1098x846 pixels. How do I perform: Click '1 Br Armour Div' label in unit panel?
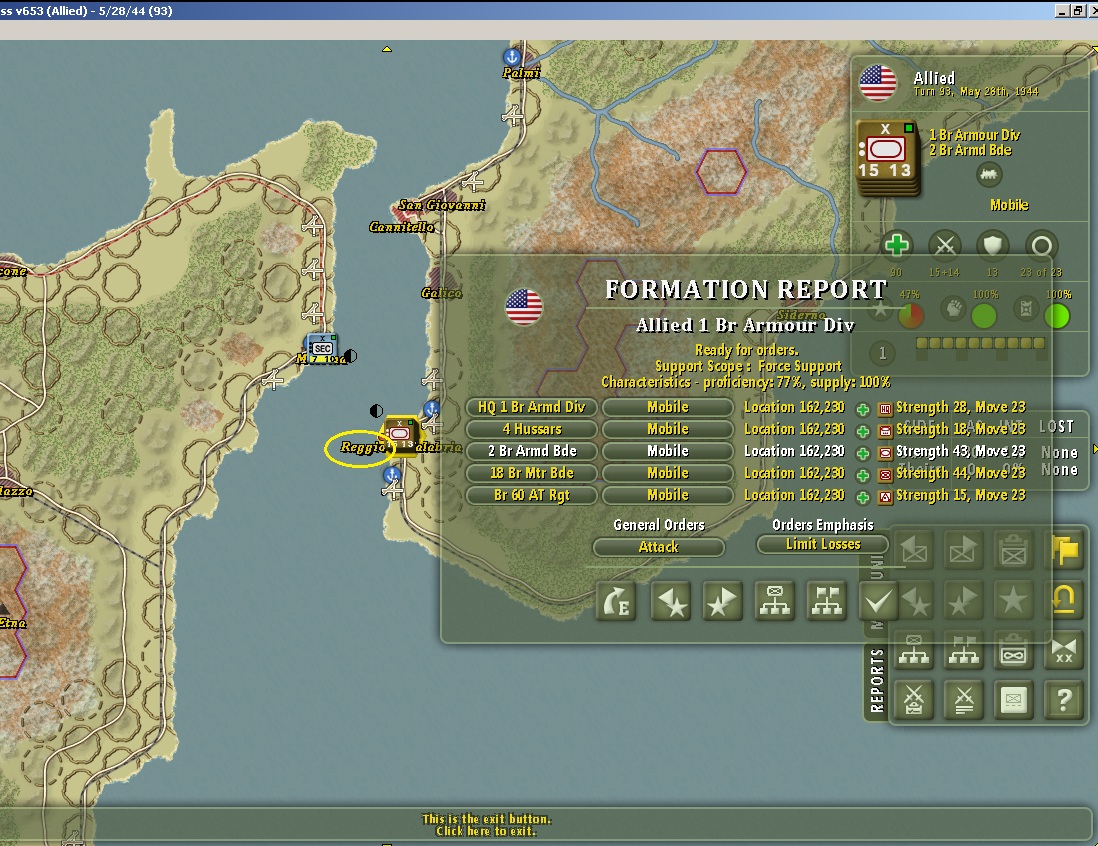pos(974,135)
